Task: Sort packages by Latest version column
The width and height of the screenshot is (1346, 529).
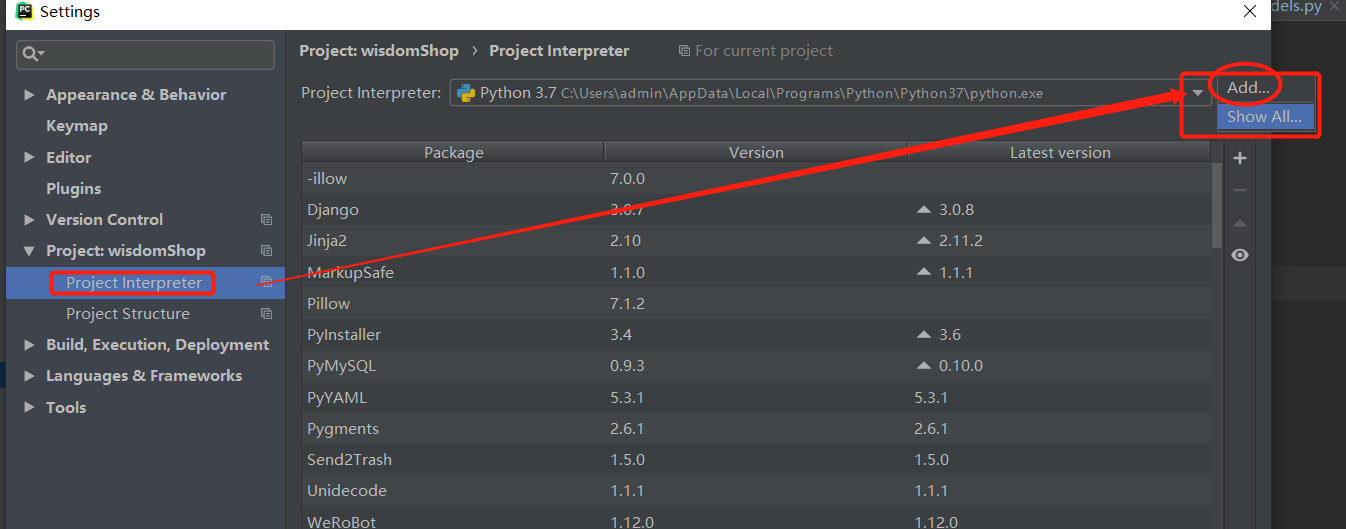Action: (1059, 153)
